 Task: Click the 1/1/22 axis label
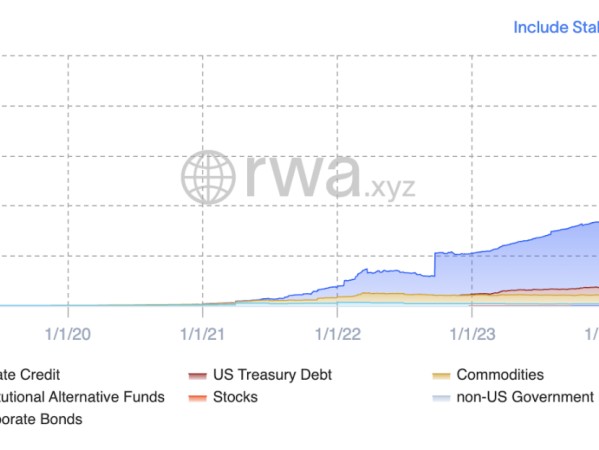click(x=337, y=334)
